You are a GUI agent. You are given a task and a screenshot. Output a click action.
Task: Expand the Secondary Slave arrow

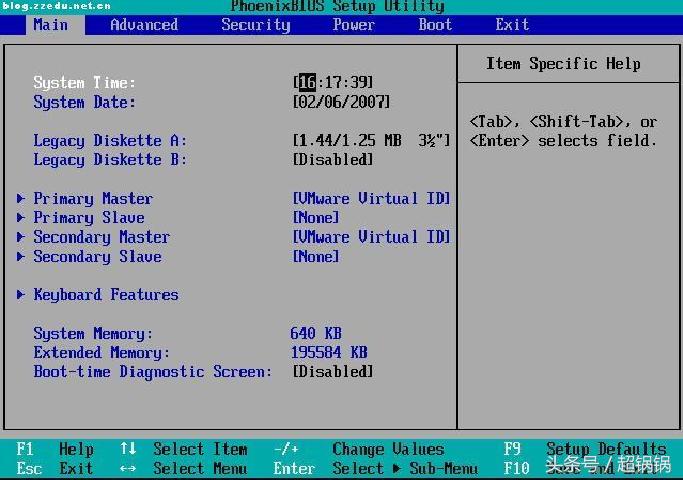click(21, 257)
